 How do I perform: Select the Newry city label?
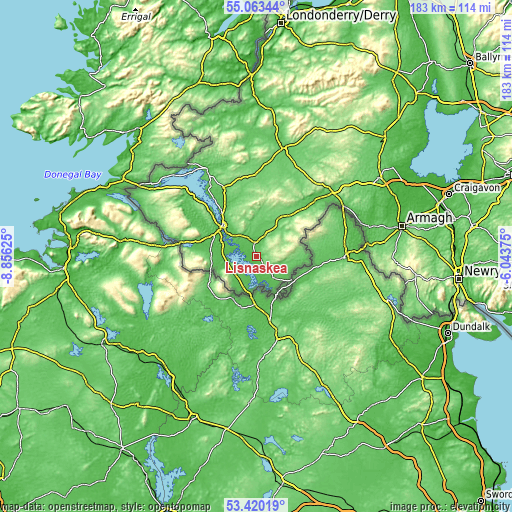[x=481, y=271]
